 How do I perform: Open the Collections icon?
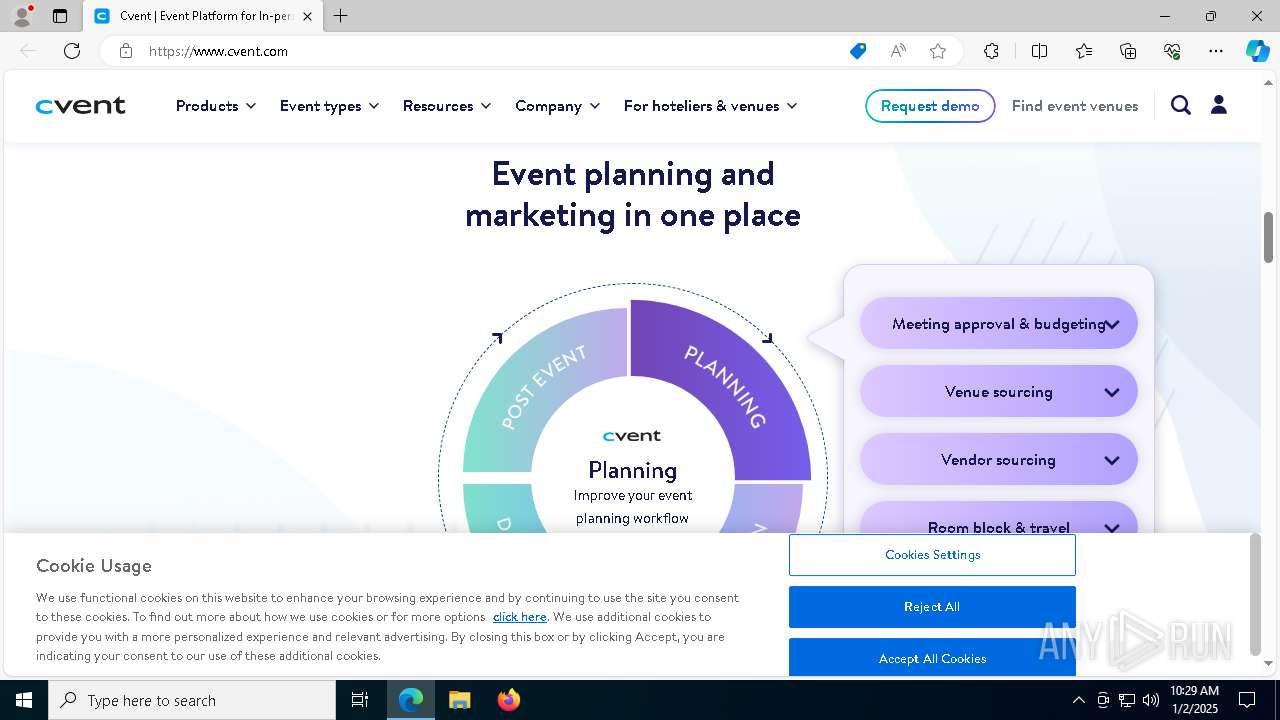click(x=1128, y=51)
